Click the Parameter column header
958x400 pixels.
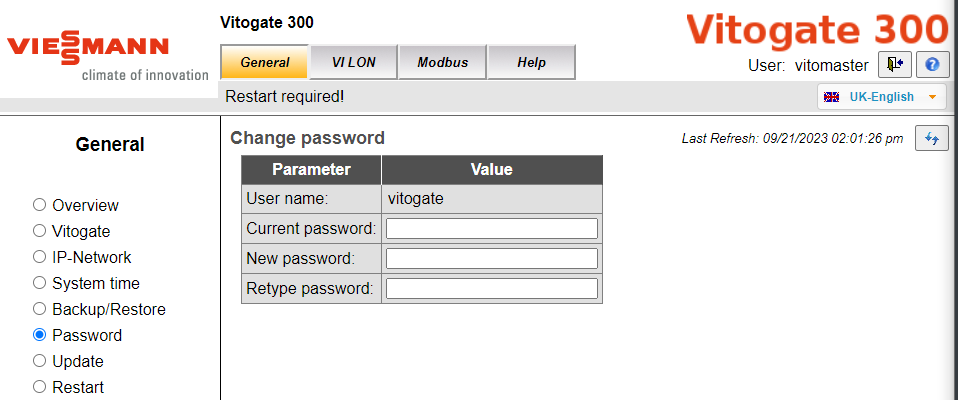tap(311, 170)
